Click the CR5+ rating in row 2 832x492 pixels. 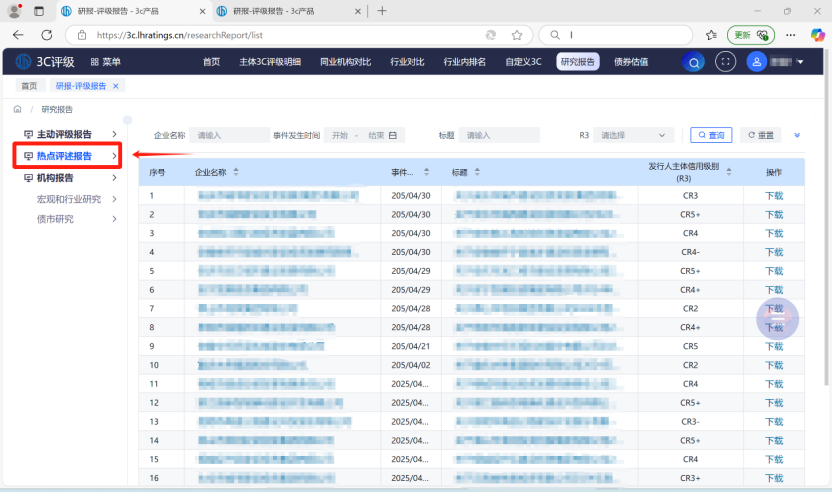click(x=690, y=215)
